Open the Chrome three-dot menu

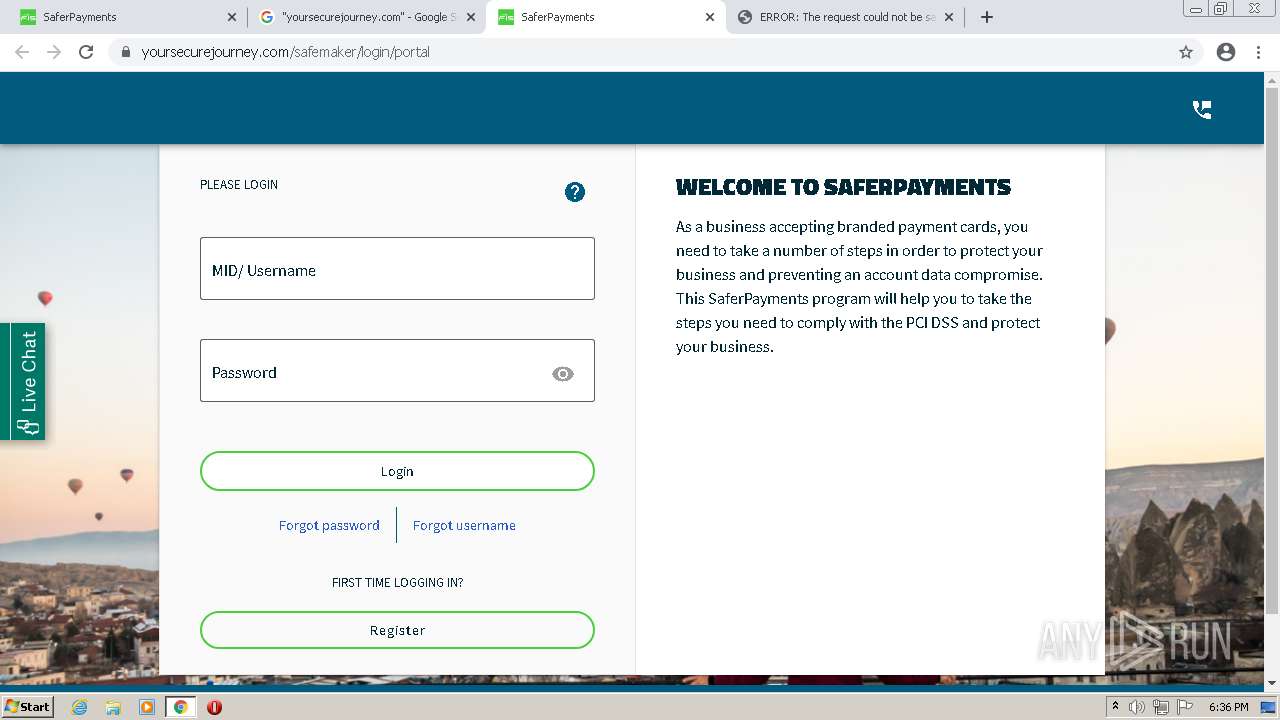pyautogui.click(x=1258, y=52)
